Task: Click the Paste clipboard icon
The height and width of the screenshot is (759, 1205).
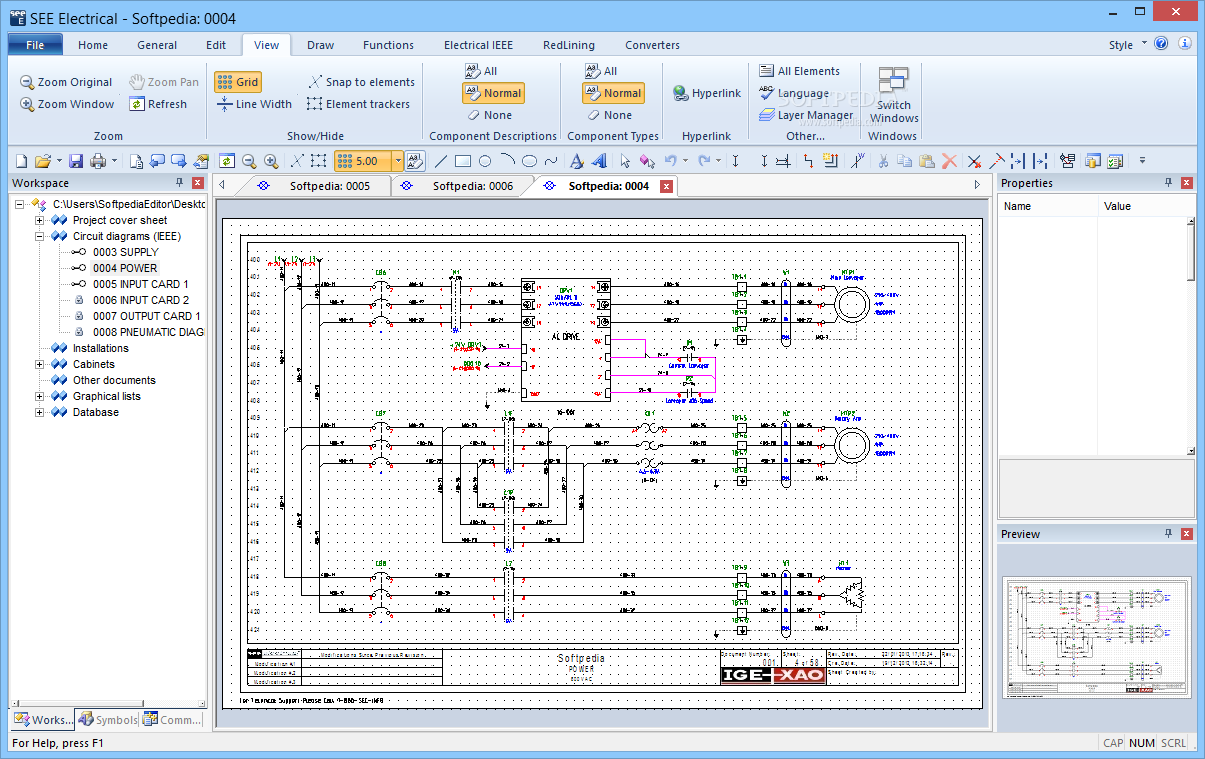Action: [927, 161]
